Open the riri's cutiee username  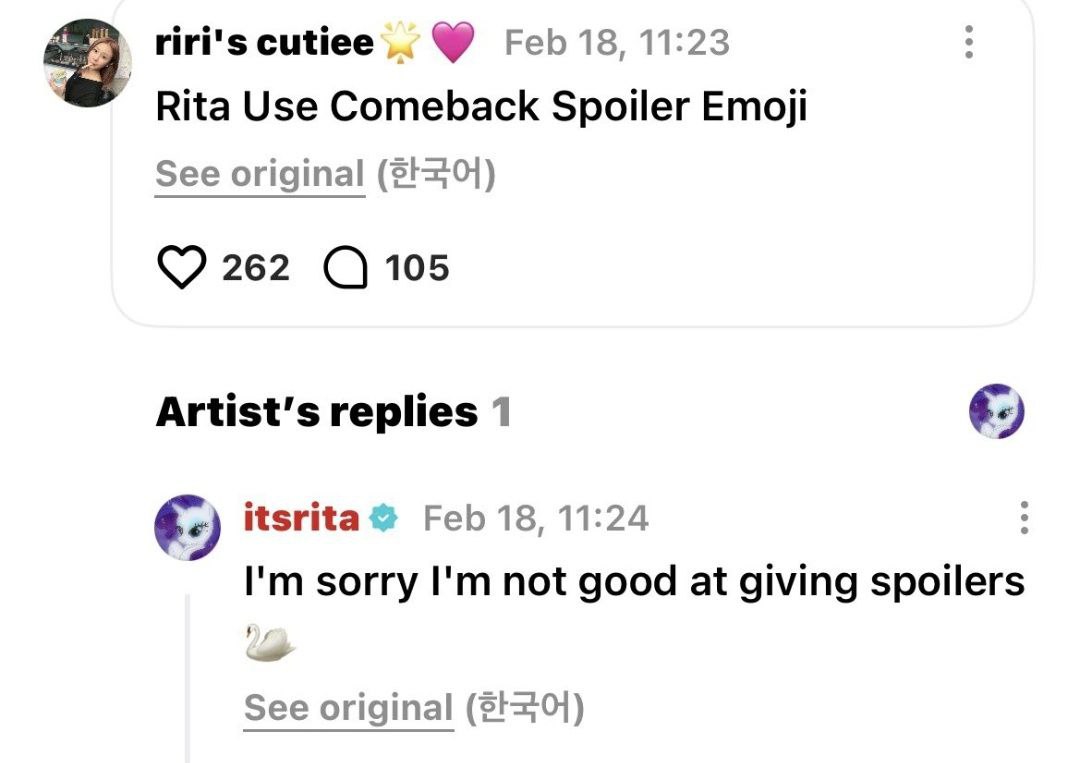click(x=265, y=43)
